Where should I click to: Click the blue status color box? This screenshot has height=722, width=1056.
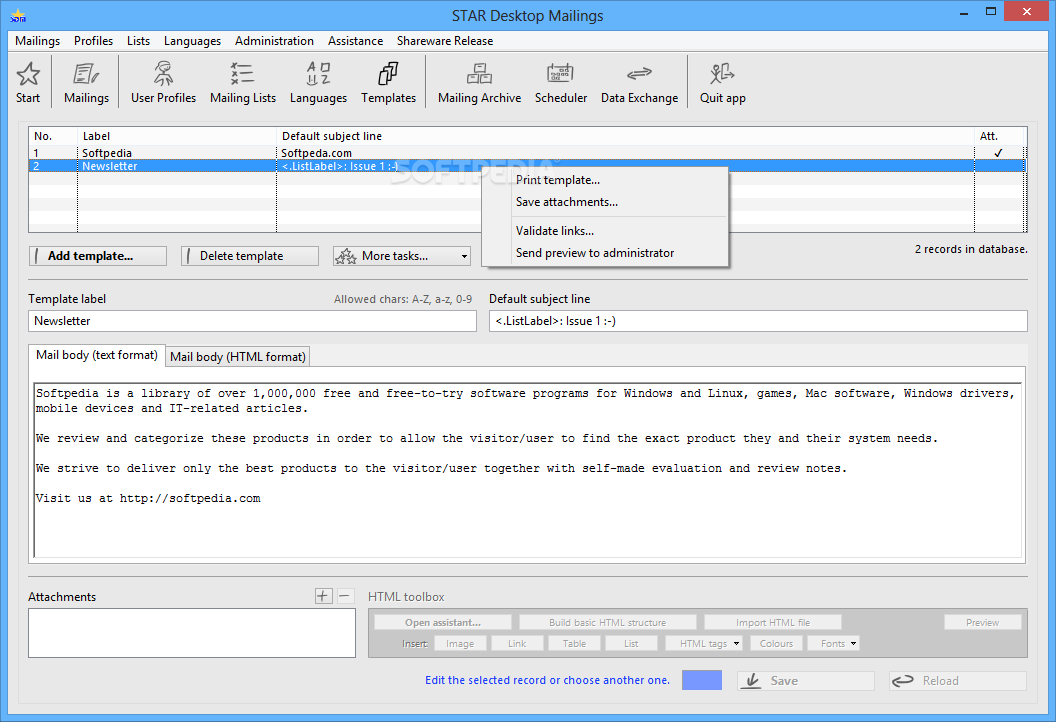[702, 680]
